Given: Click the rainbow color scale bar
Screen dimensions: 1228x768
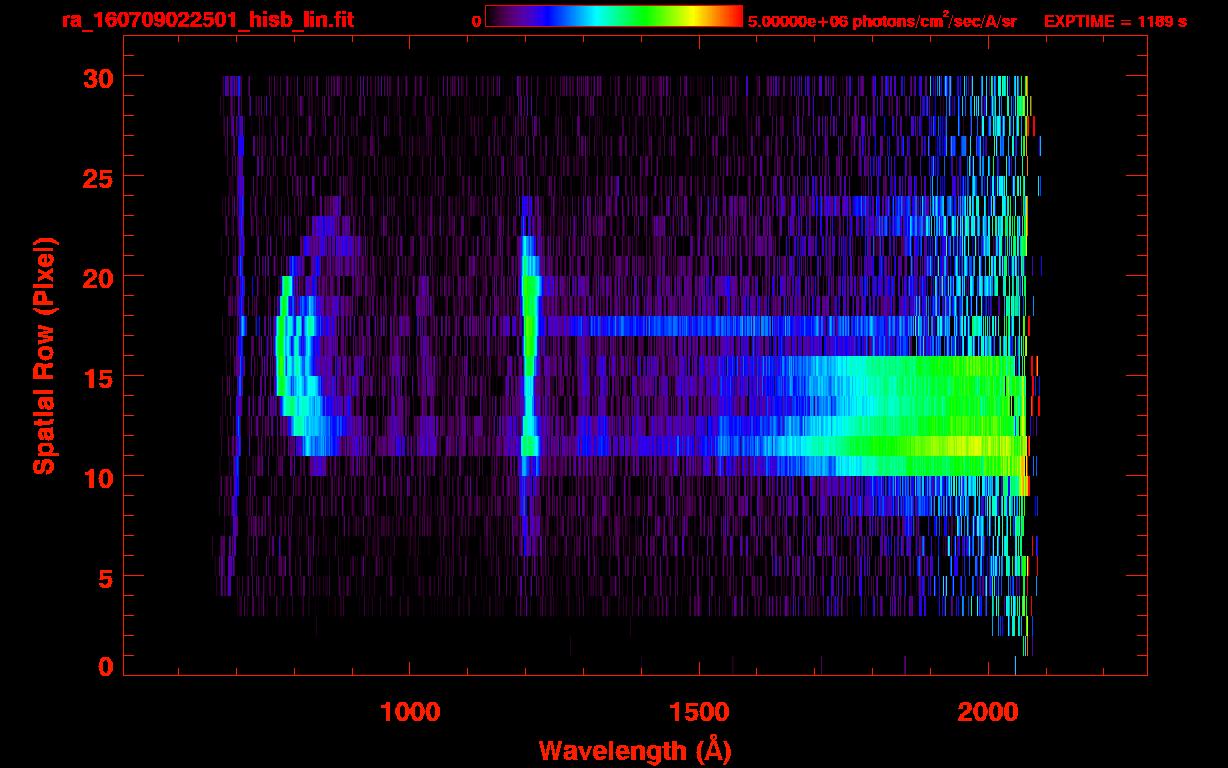Looking at the screenshot, I should [613, 16].
